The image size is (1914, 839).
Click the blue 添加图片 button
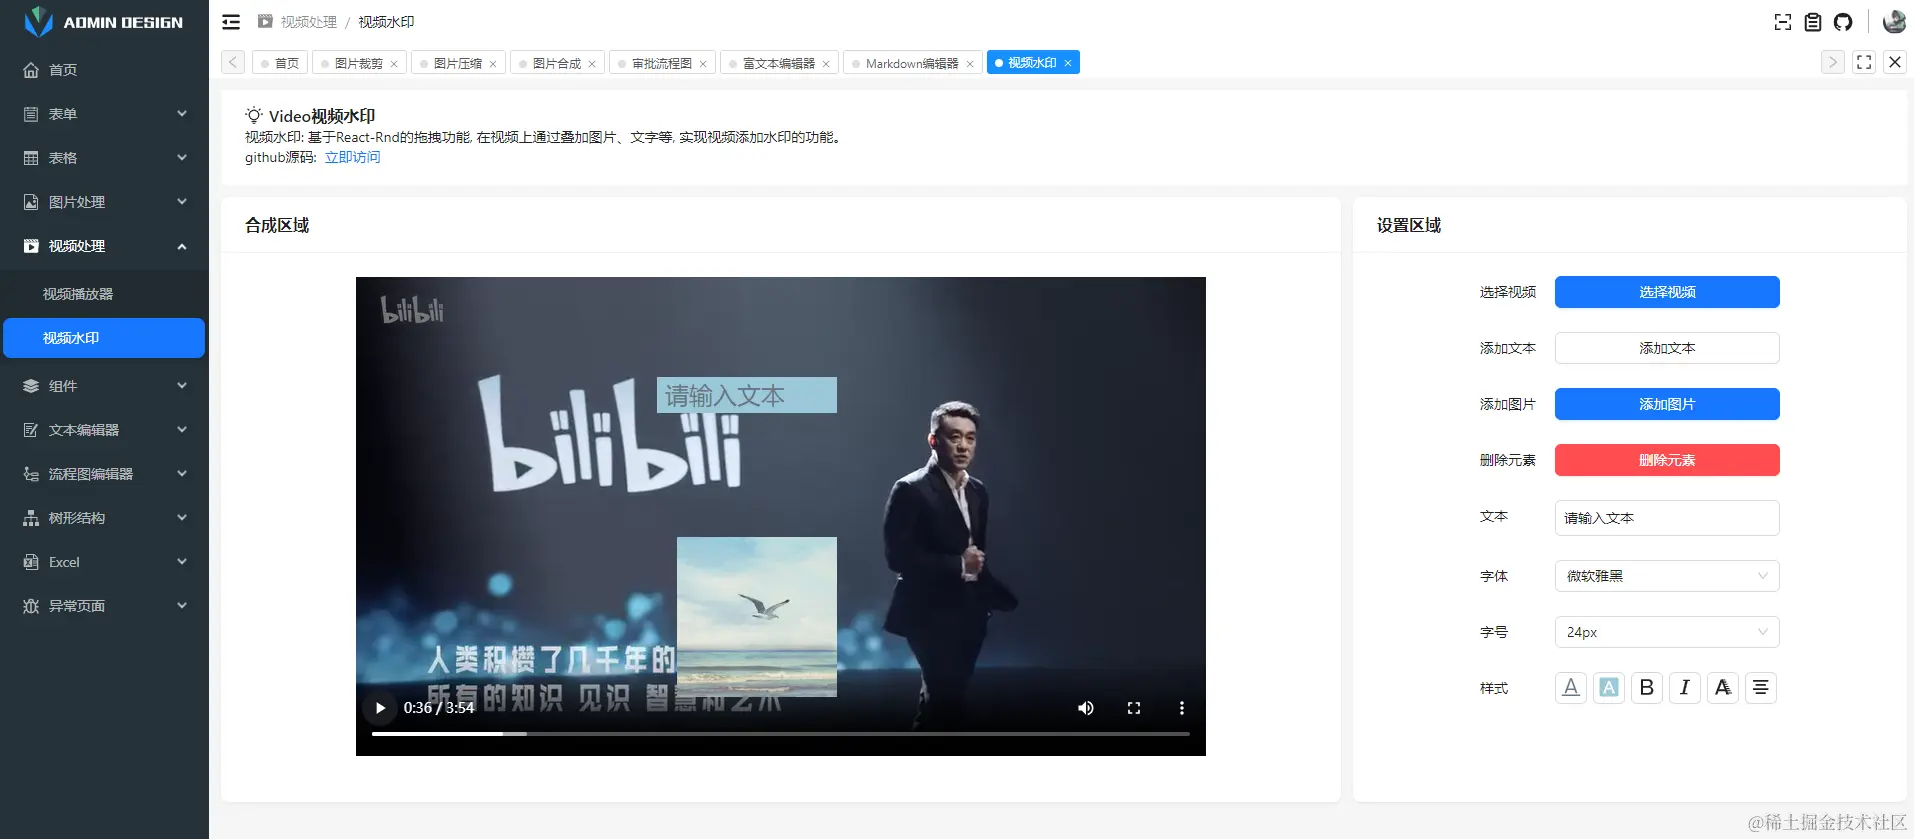point(1667,404)
